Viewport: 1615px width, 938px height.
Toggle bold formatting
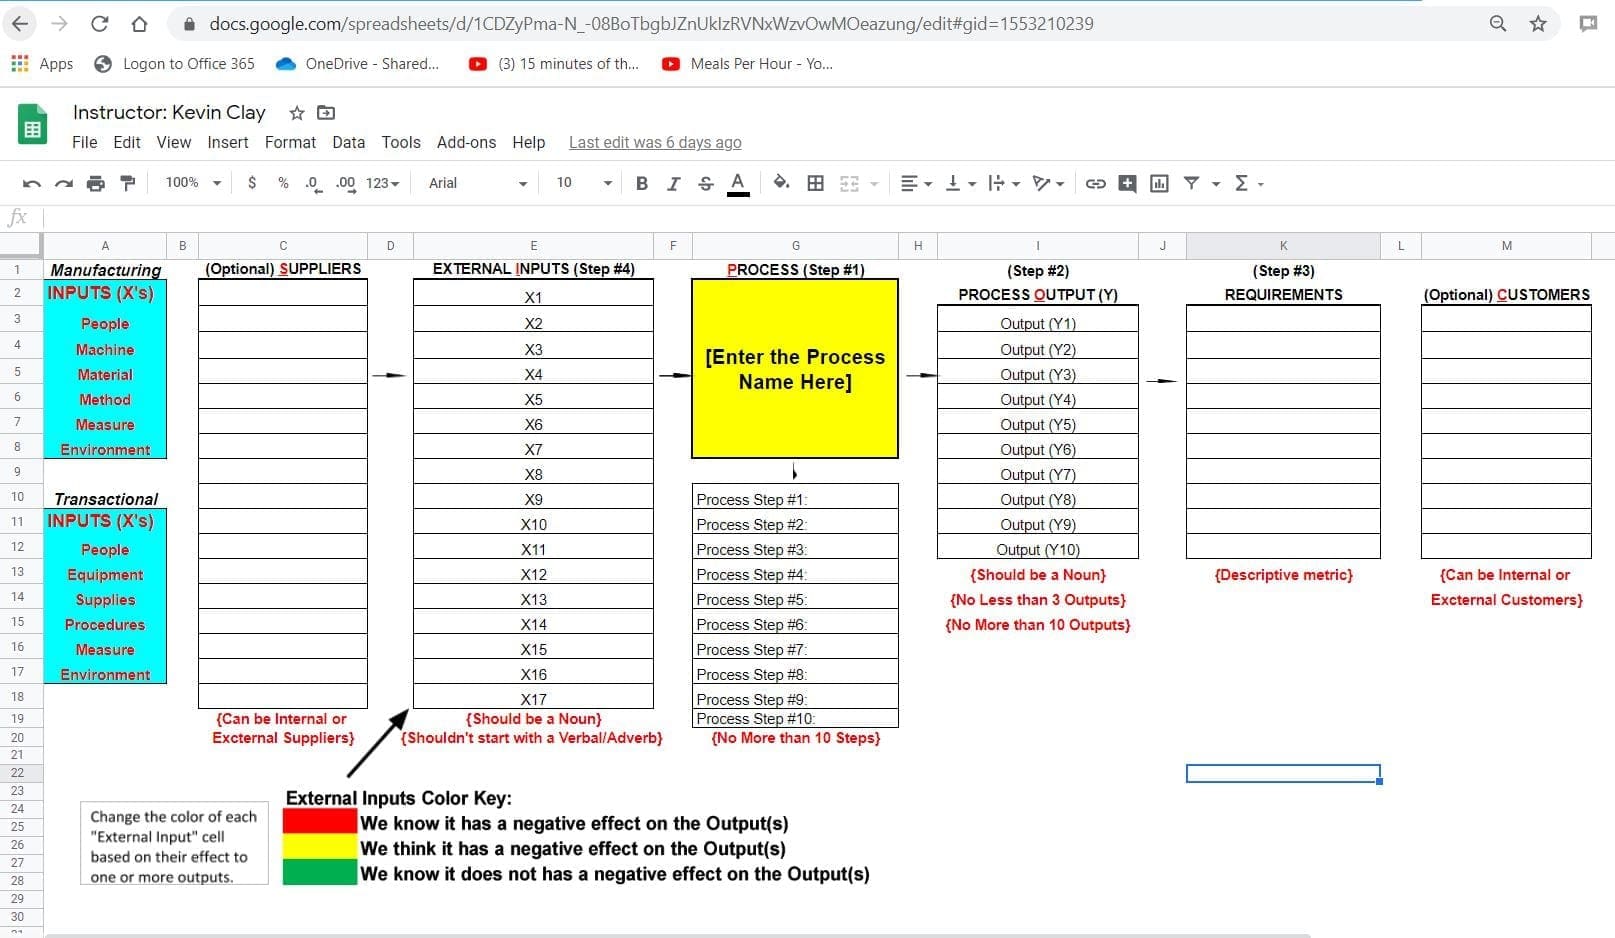(x=642, y=183)
